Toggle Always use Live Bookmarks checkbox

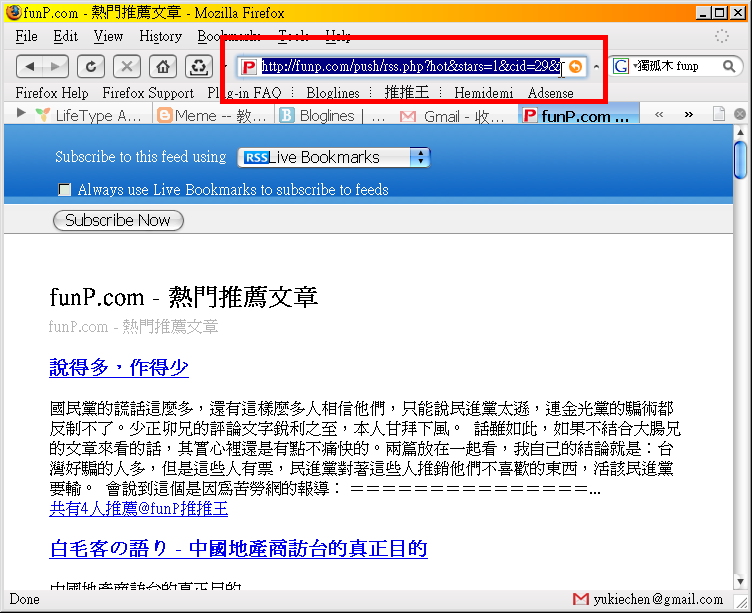(x=64, y=189)
